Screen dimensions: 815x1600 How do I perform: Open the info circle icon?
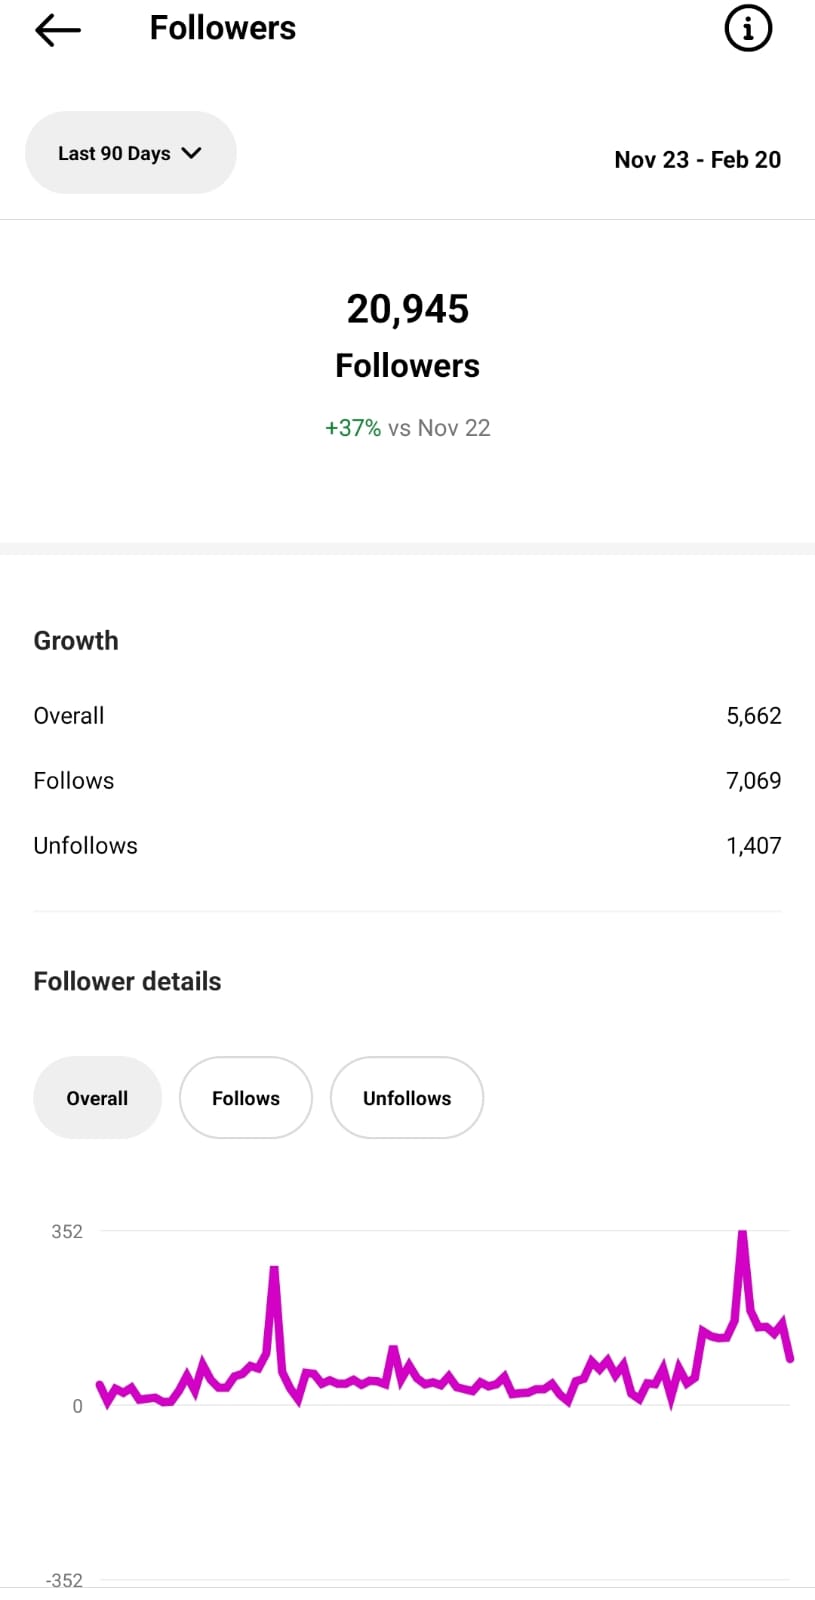(748, 29)
